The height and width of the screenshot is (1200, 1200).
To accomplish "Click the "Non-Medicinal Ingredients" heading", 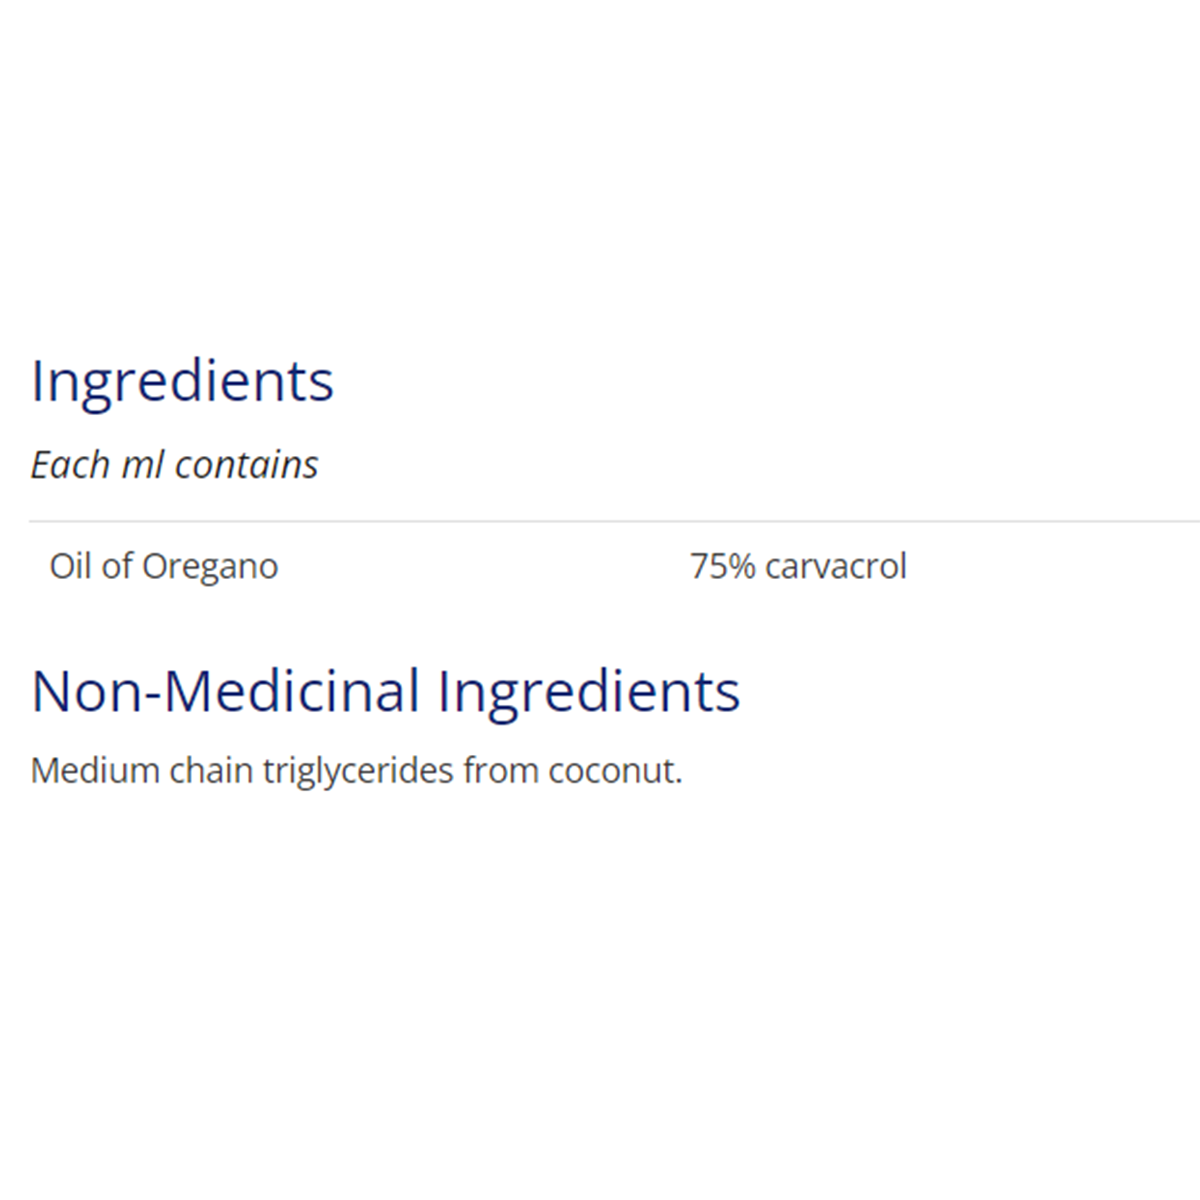I will 385,691.
